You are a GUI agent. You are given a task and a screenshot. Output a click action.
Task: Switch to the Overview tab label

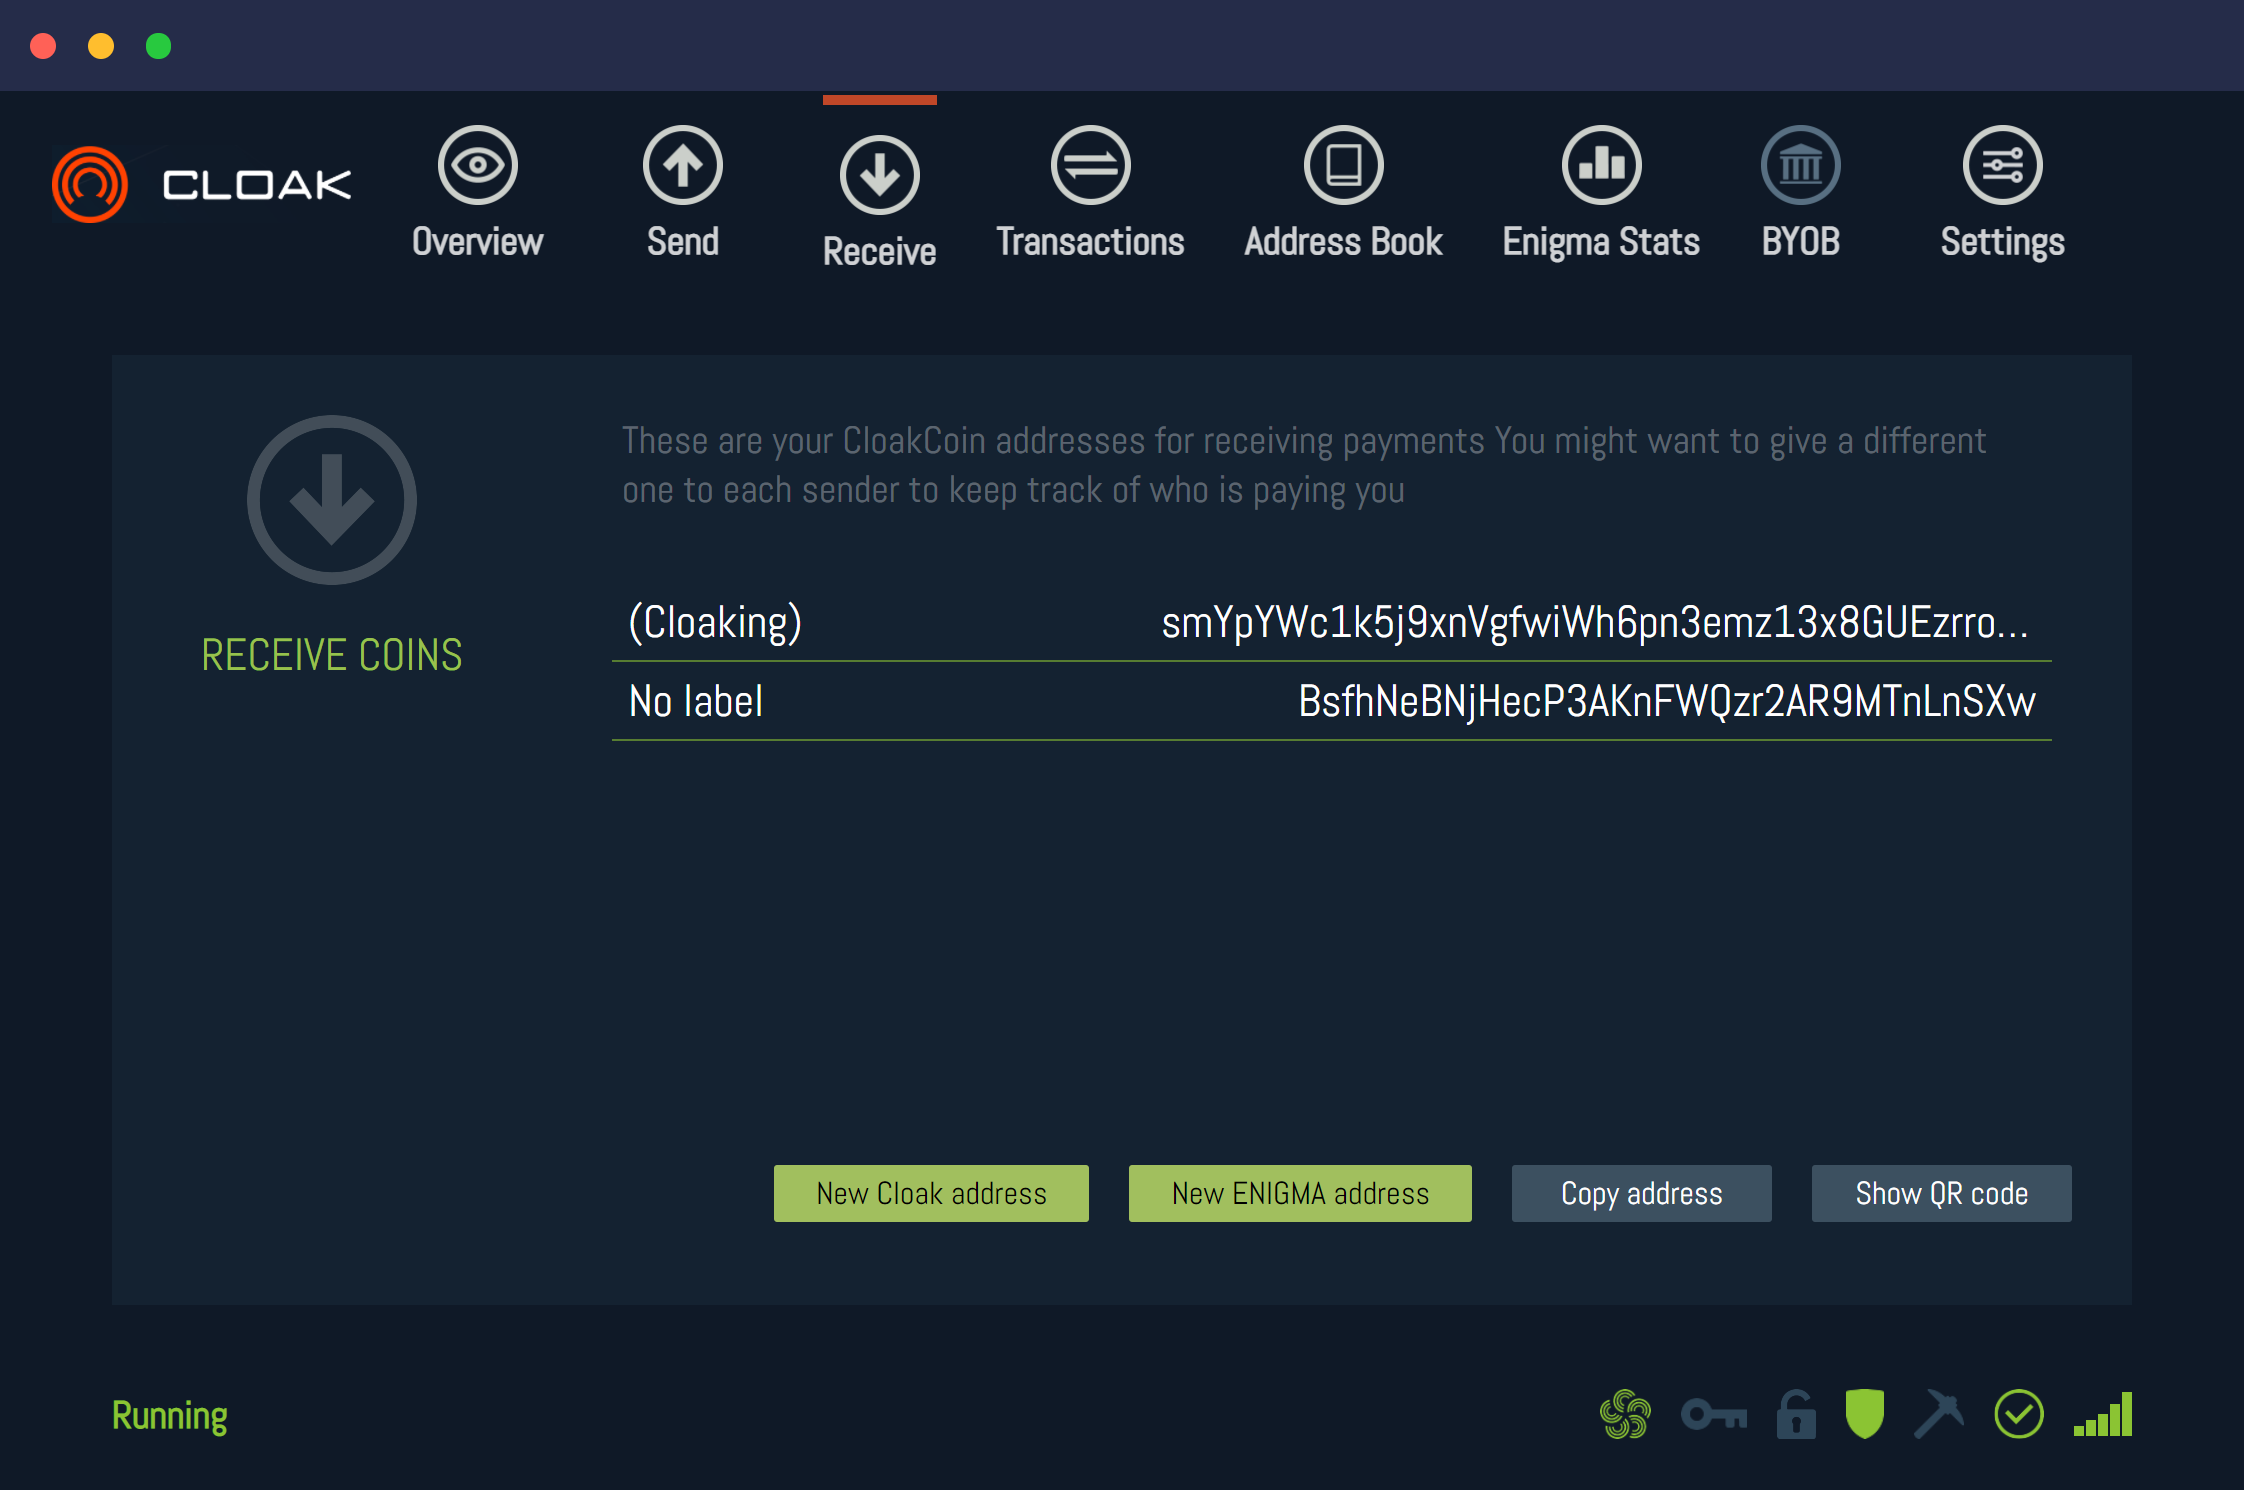(478, 242)
